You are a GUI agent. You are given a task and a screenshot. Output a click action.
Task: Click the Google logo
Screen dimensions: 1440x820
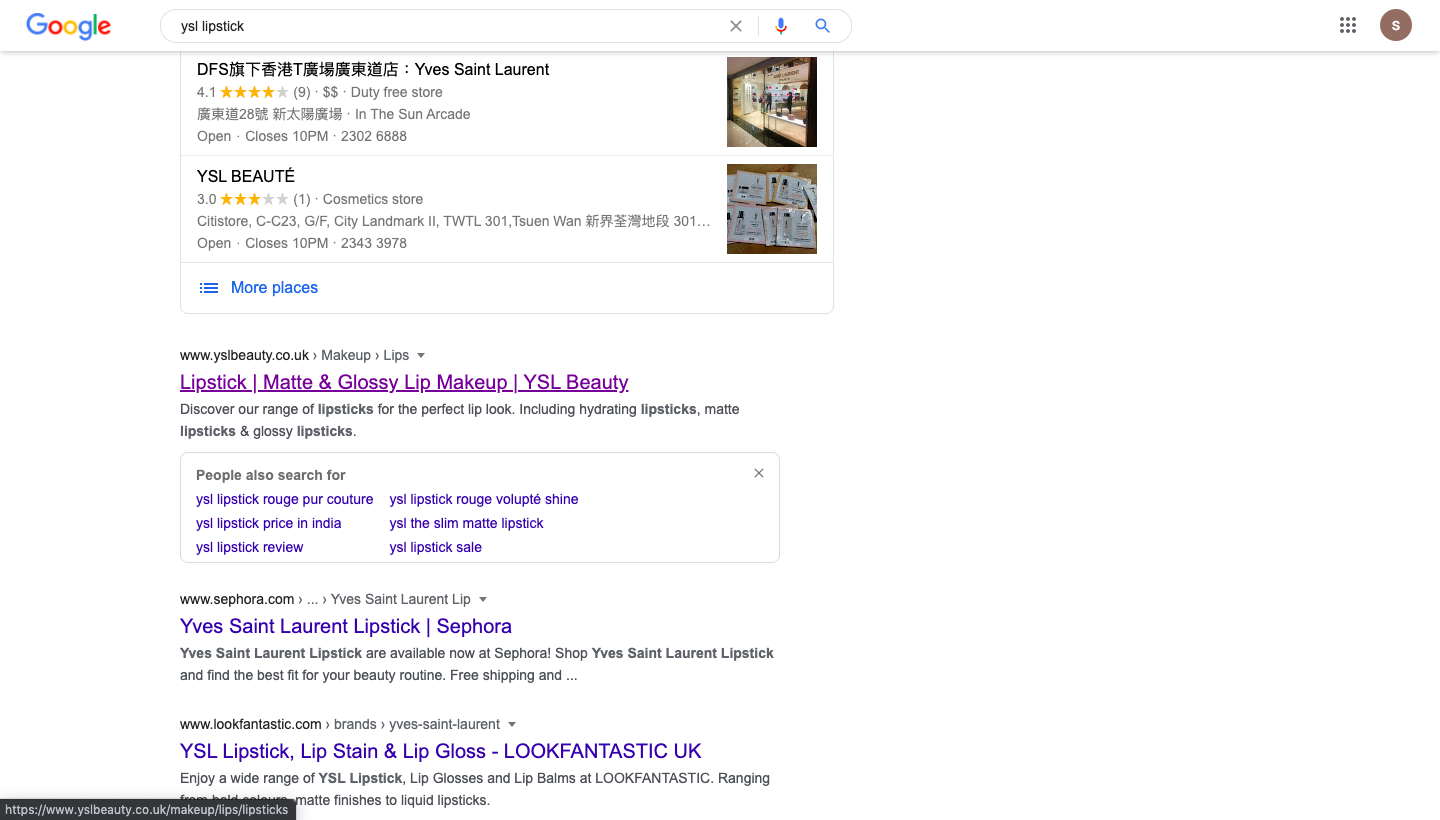[x=68, y=26]
